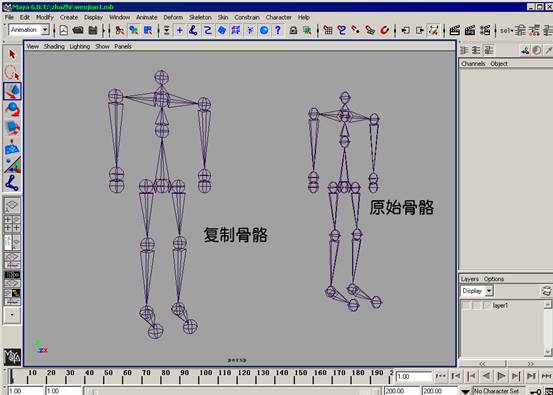Open the Skeleton menu

coord(200,17)
